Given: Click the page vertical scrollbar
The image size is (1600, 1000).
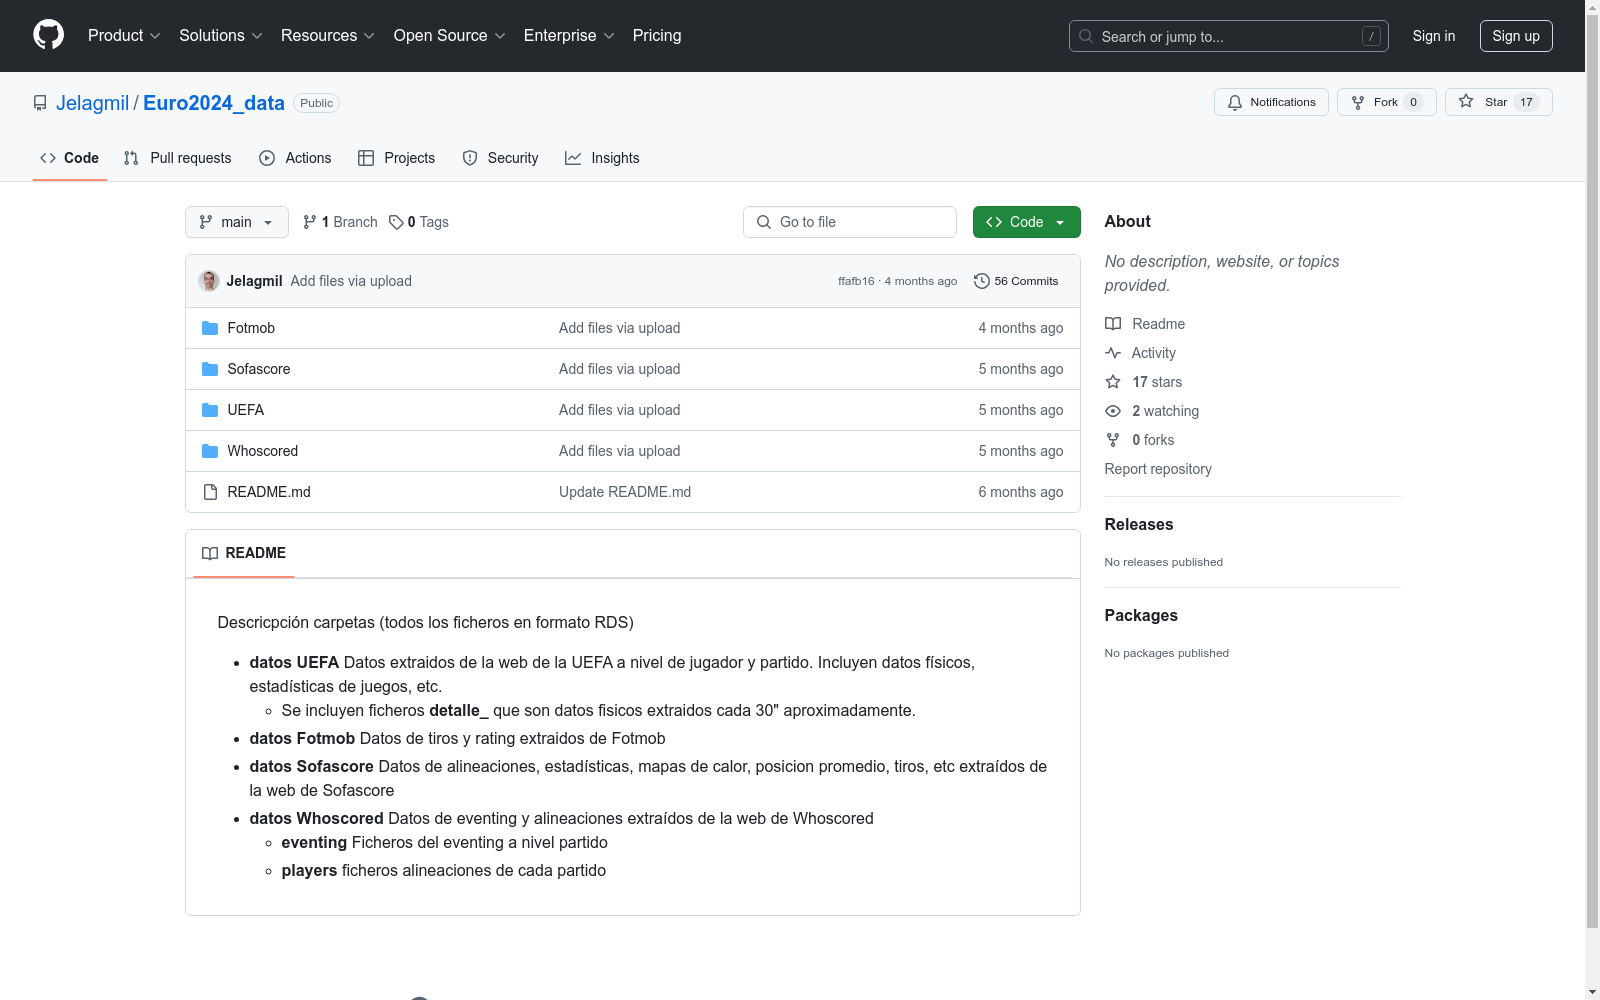Looking at the screenshot, I should click(1592, 500).
